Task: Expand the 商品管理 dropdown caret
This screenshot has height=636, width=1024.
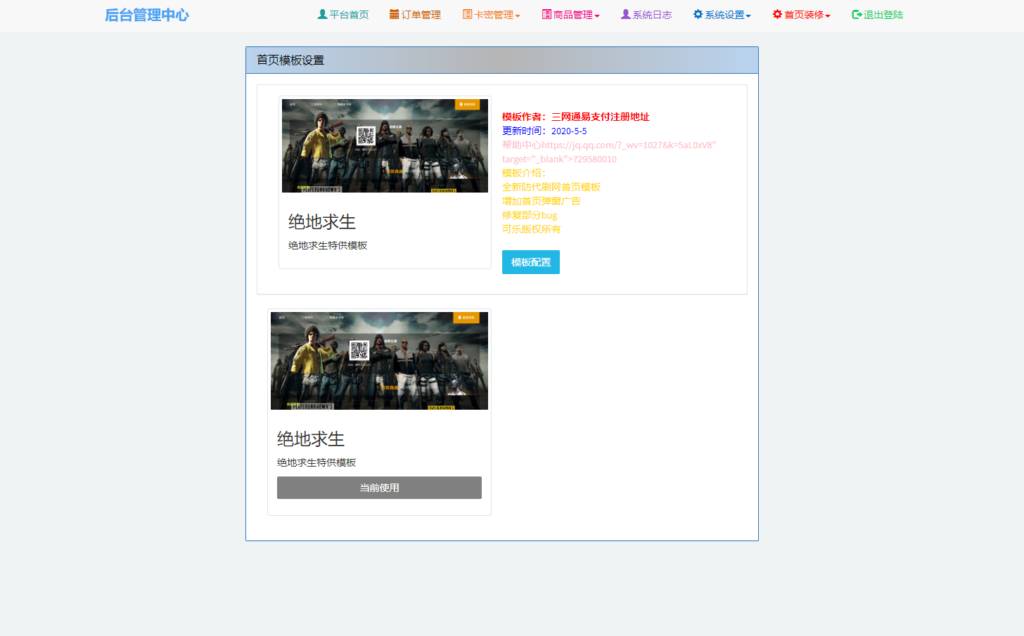Action: pos(597,16)
